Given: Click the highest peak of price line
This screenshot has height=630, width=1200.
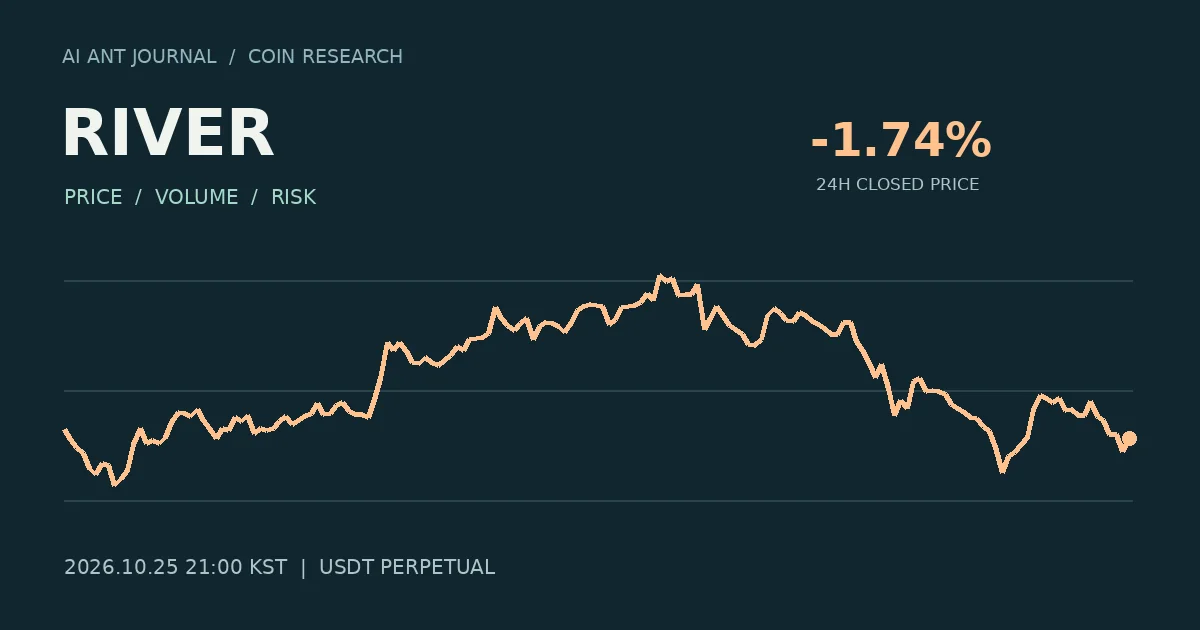Looking at the screenshot, I should [659, 275].
